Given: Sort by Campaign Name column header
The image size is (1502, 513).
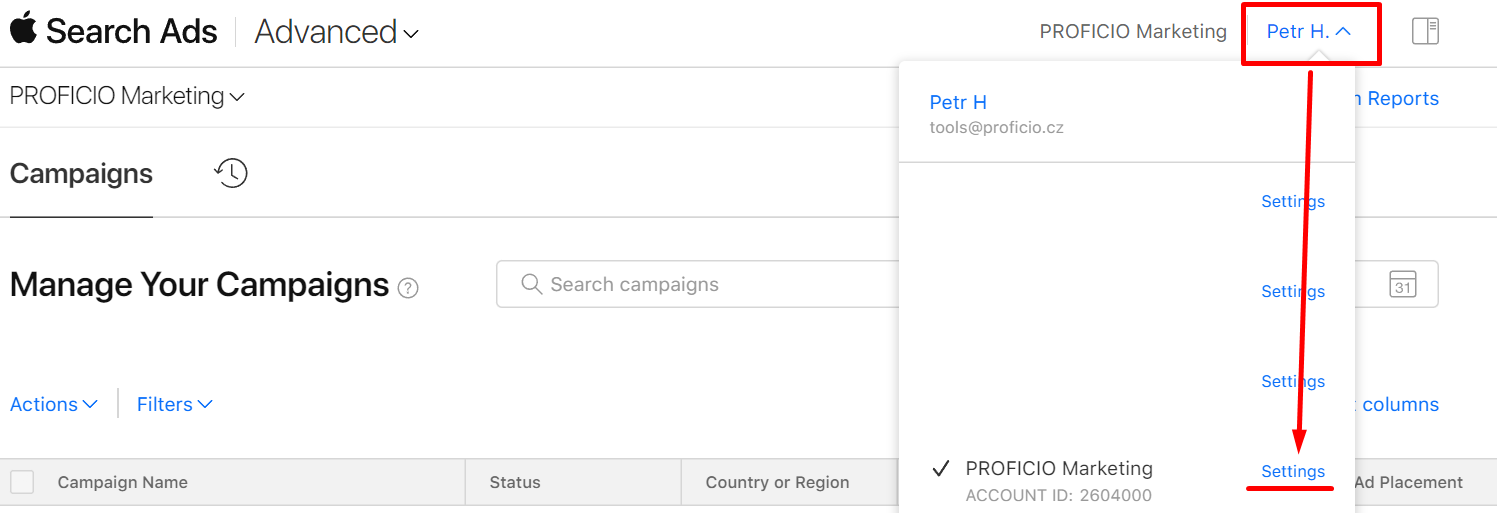Looking at the screenshot, I should point(123,482).
